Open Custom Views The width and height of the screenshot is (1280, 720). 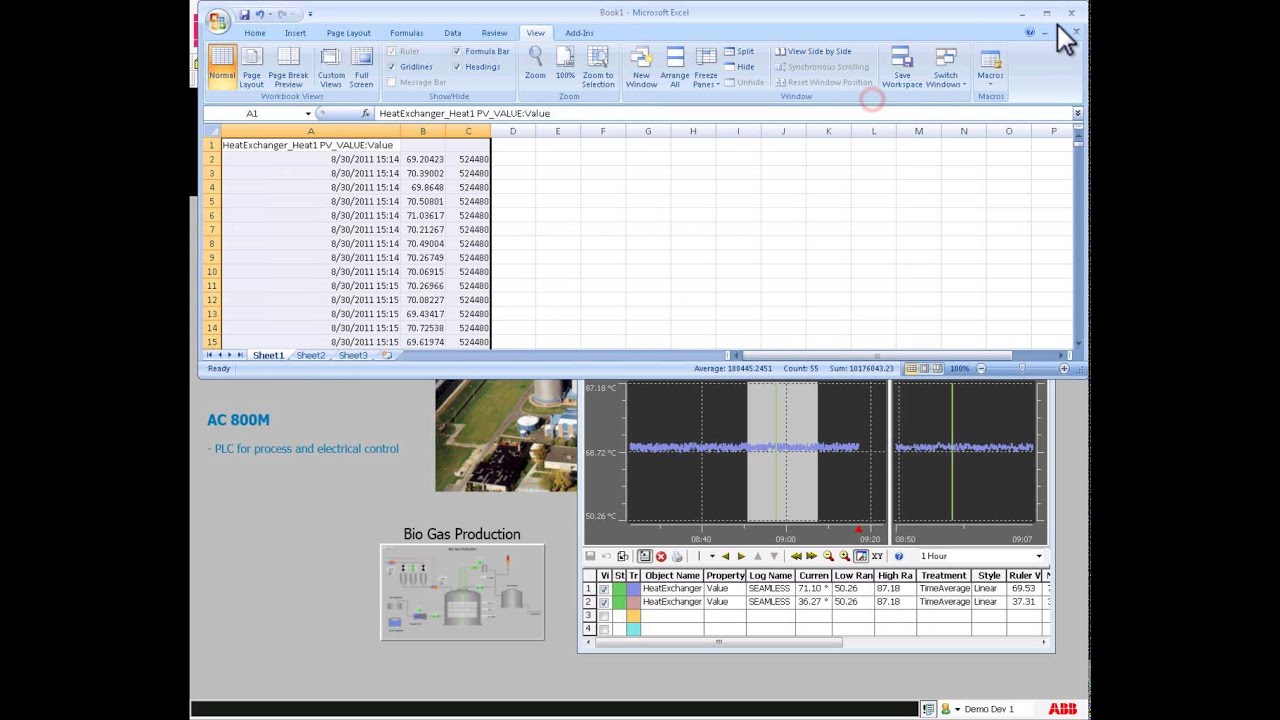(331, 68)
